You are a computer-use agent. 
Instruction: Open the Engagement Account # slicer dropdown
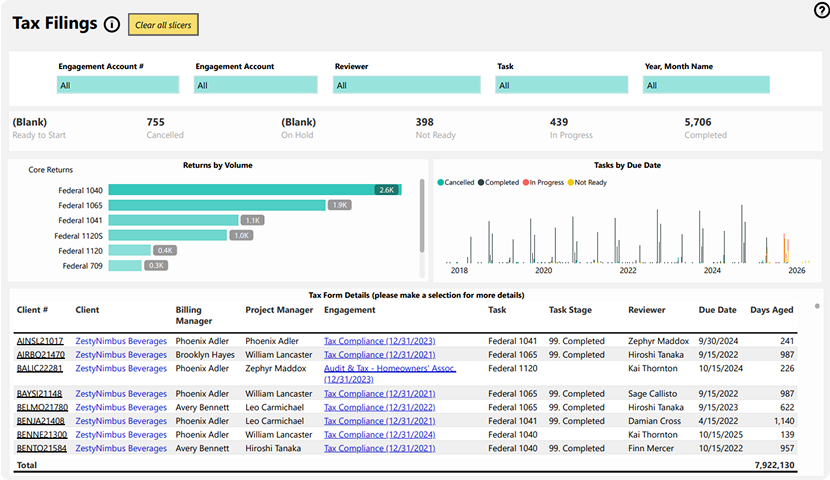tap(118, 86)
